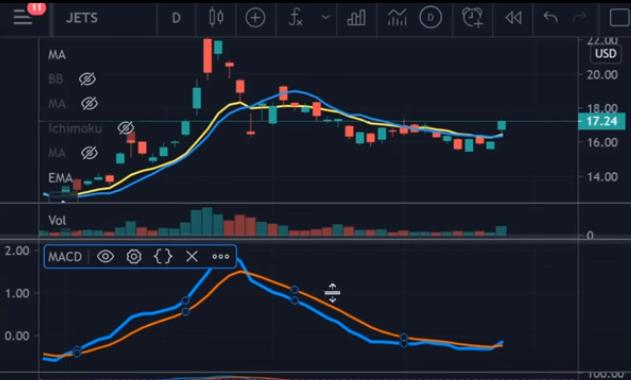The height and width of the screenshot is (380, 631).
Task: Change the D timeframe interval
Action: pyautogui.click(x=176, y=18)
